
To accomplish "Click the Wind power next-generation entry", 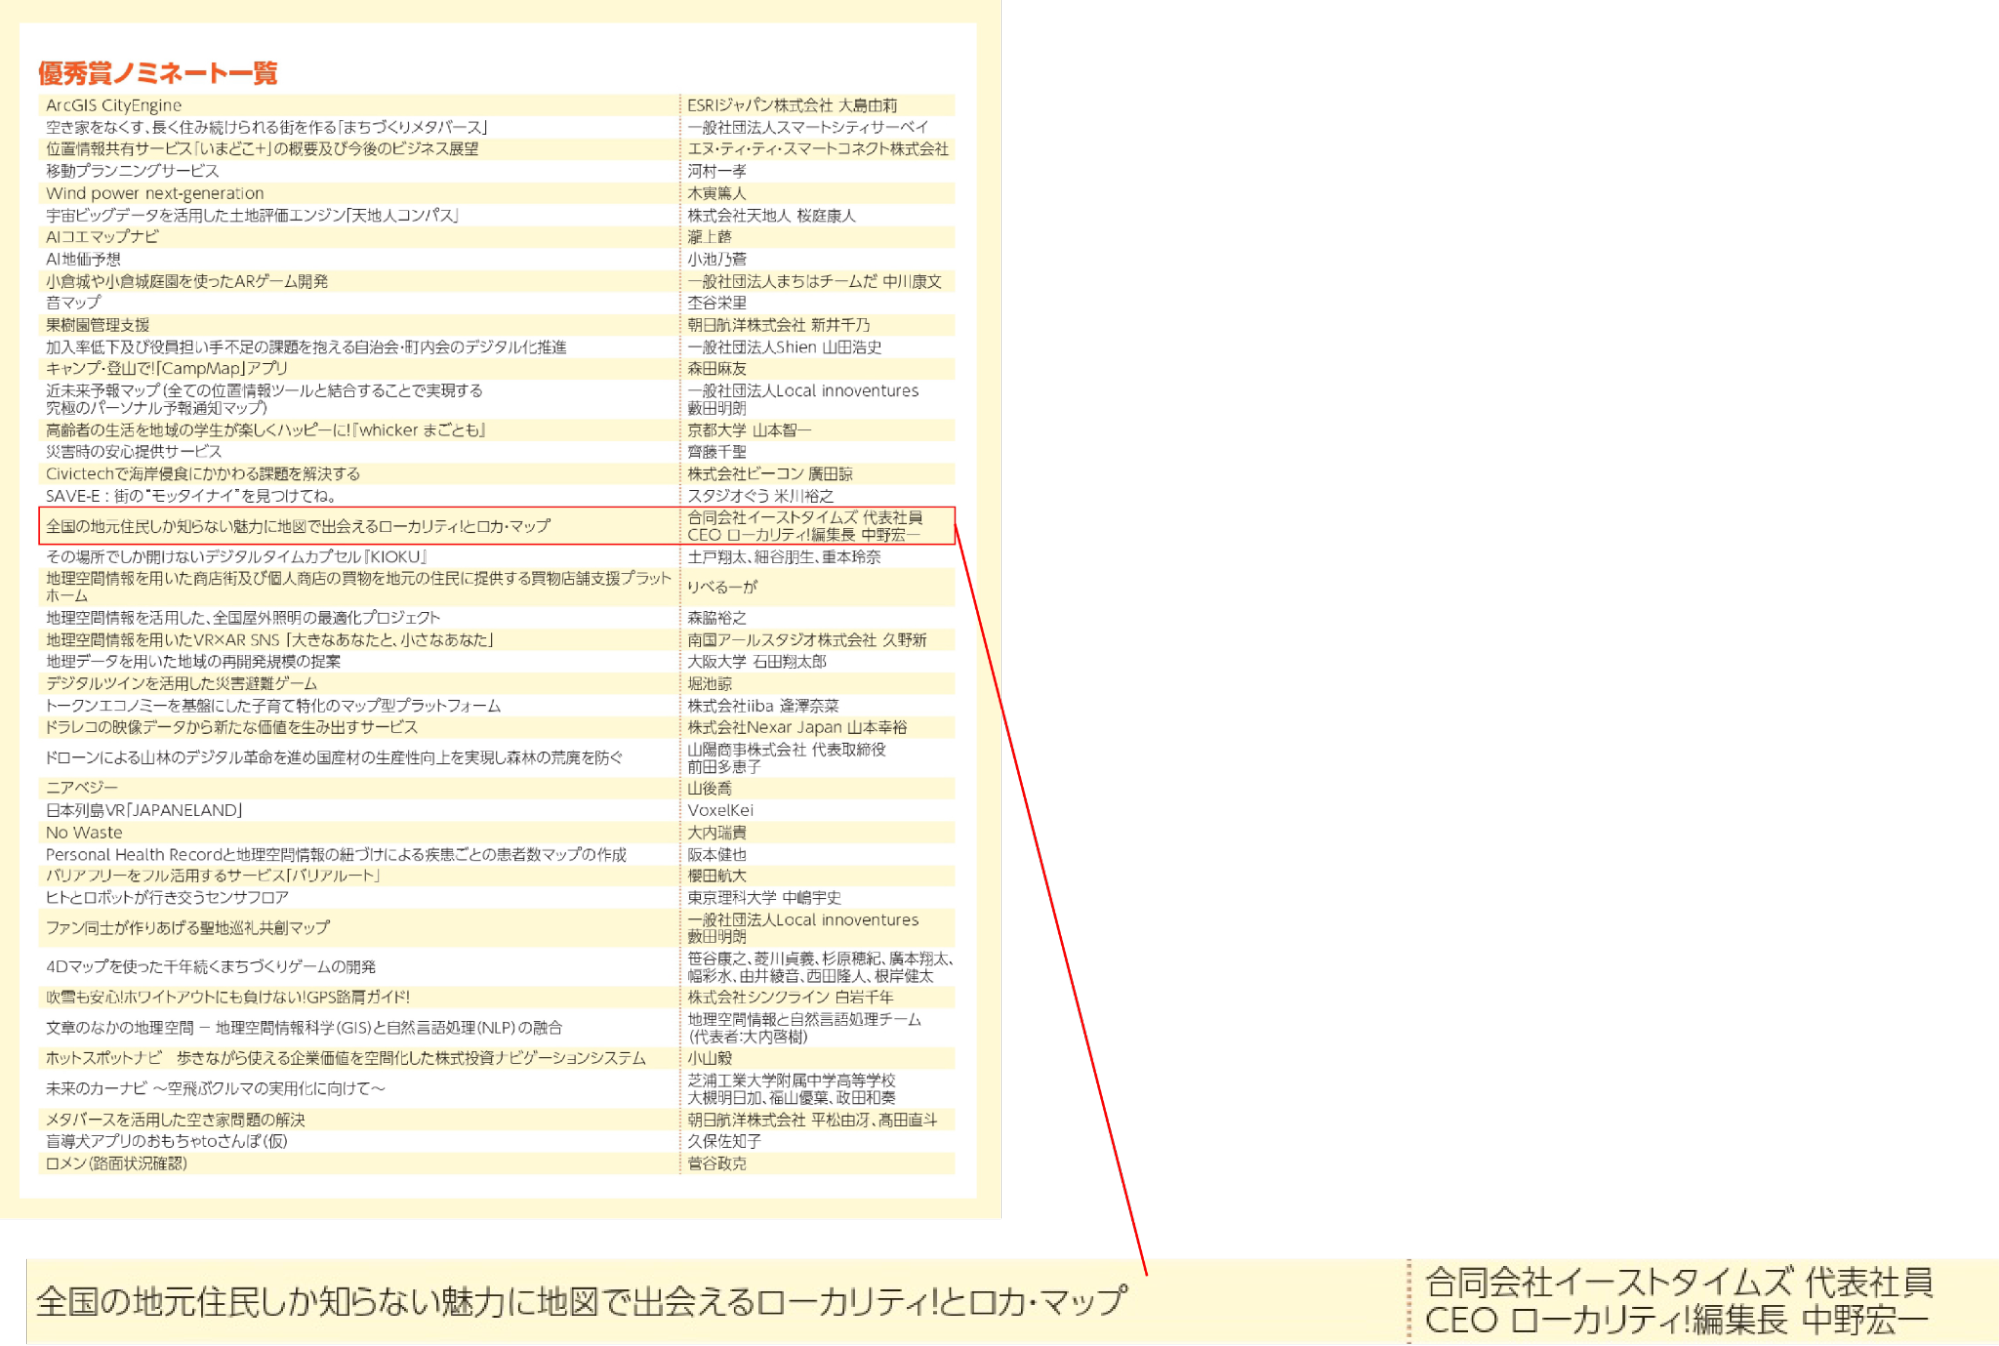I will pos(155,193).
